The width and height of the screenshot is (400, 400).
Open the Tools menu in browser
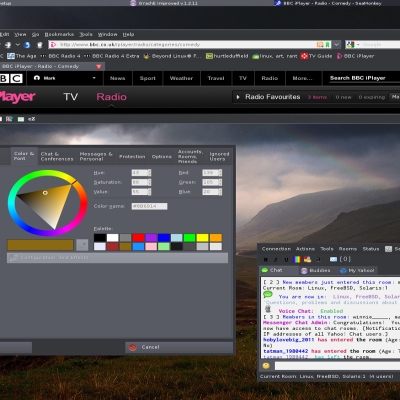click(86, 34)
